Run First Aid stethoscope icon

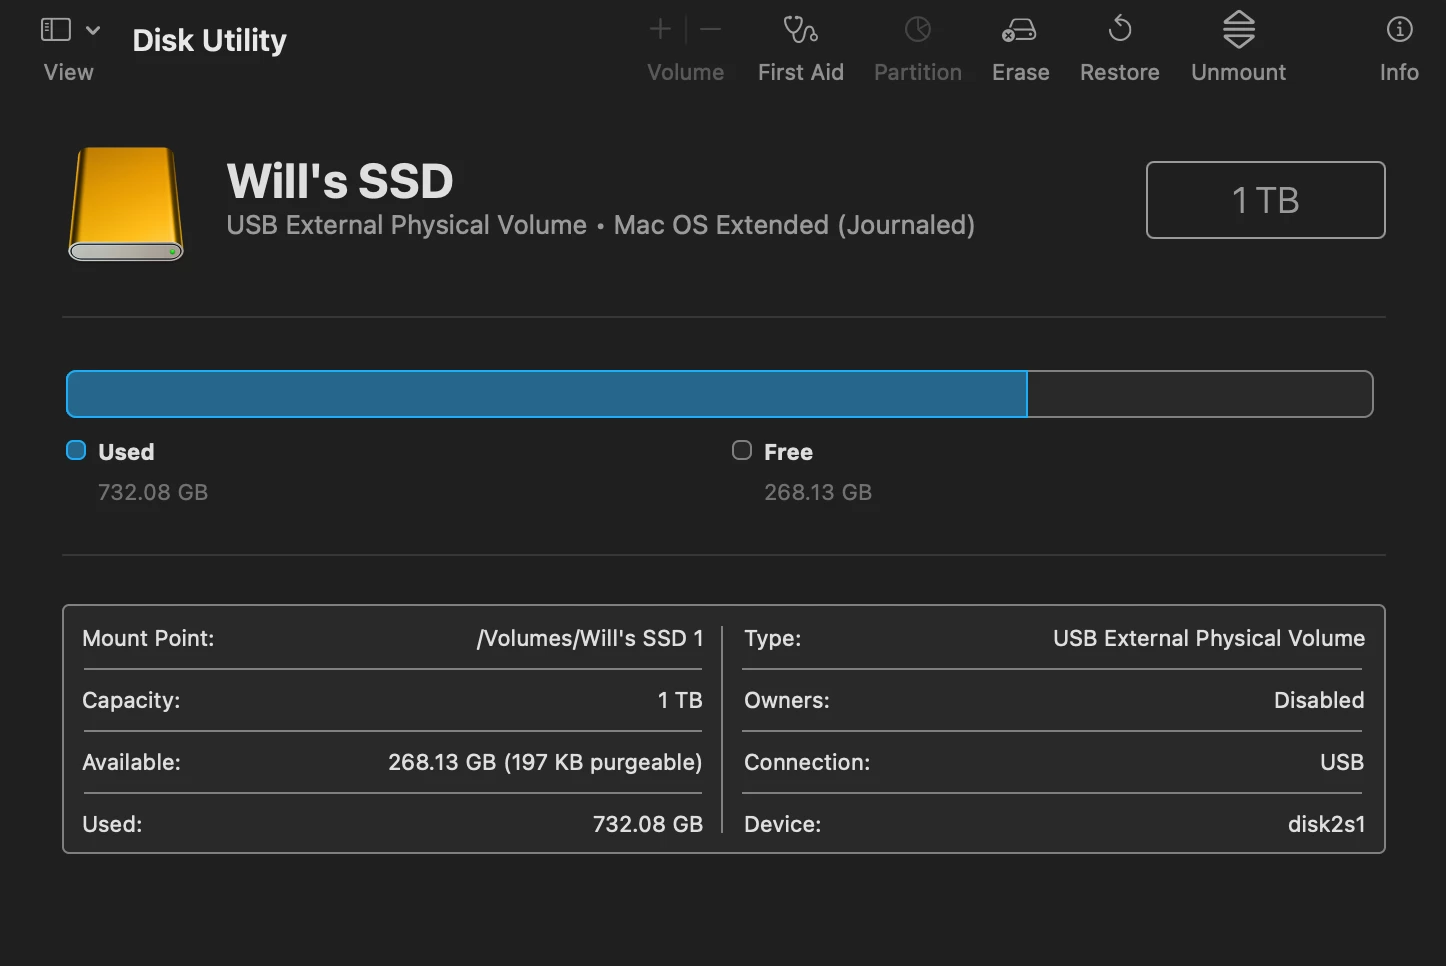point(800,30)
